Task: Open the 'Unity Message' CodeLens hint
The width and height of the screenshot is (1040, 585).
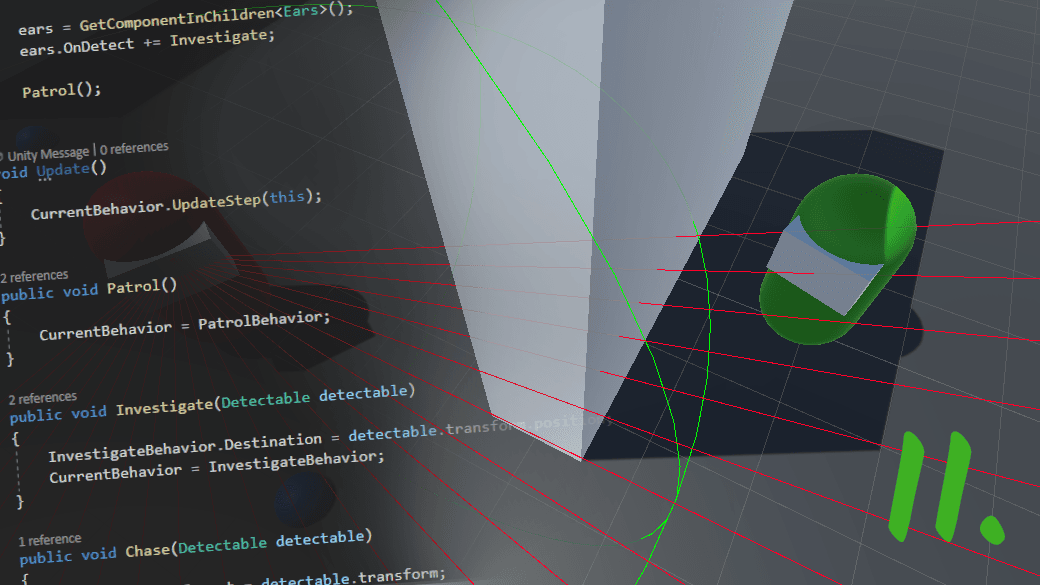Action: pos(48,155)
